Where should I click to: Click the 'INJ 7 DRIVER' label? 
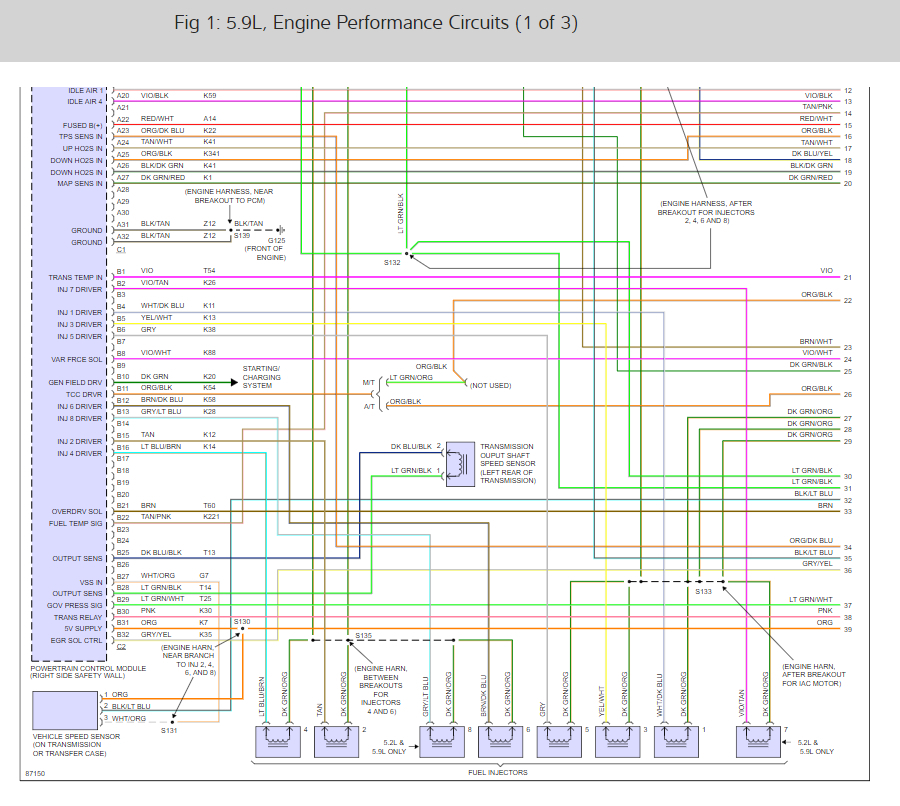(80, 289)
